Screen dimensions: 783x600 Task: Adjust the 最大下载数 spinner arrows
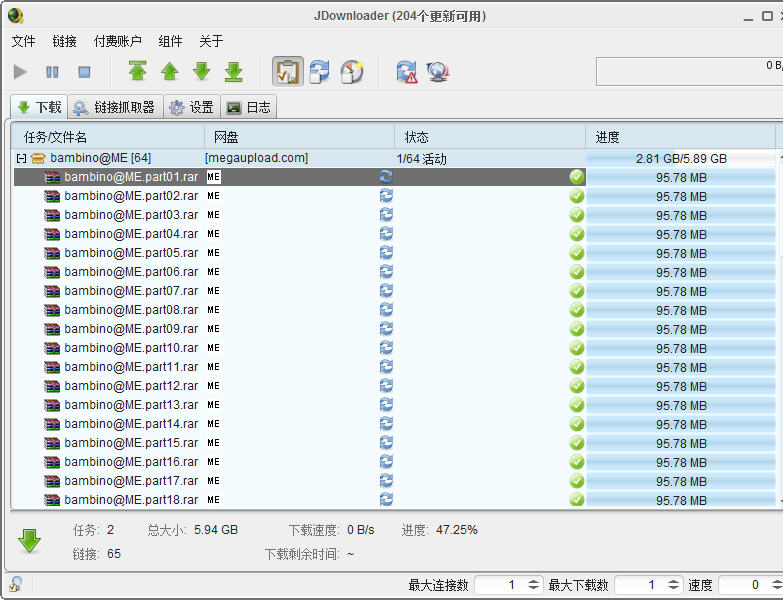674,585
